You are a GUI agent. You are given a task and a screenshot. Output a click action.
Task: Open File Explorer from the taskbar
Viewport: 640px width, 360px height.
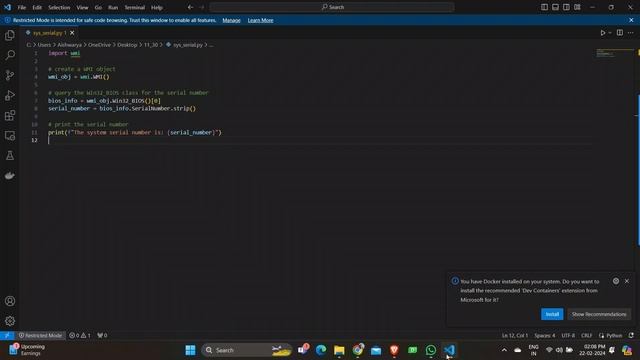pos(339,350)
